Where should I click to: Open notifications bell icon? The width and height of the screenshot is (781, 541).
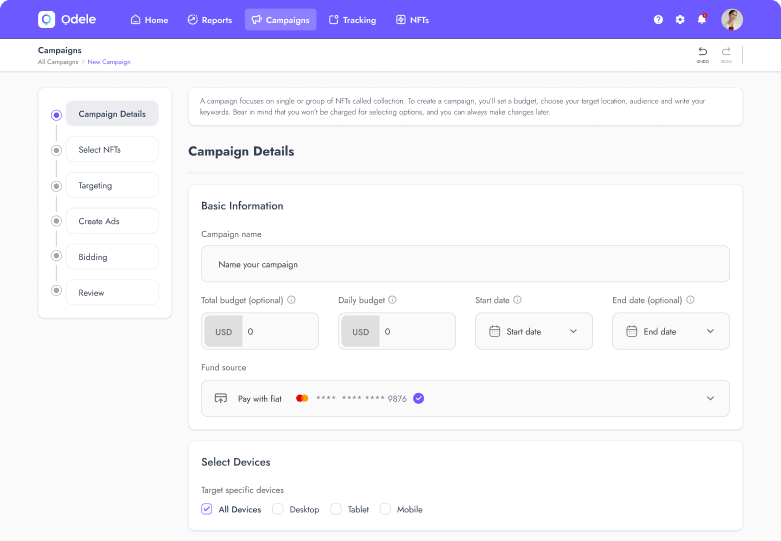coord(702,20)
